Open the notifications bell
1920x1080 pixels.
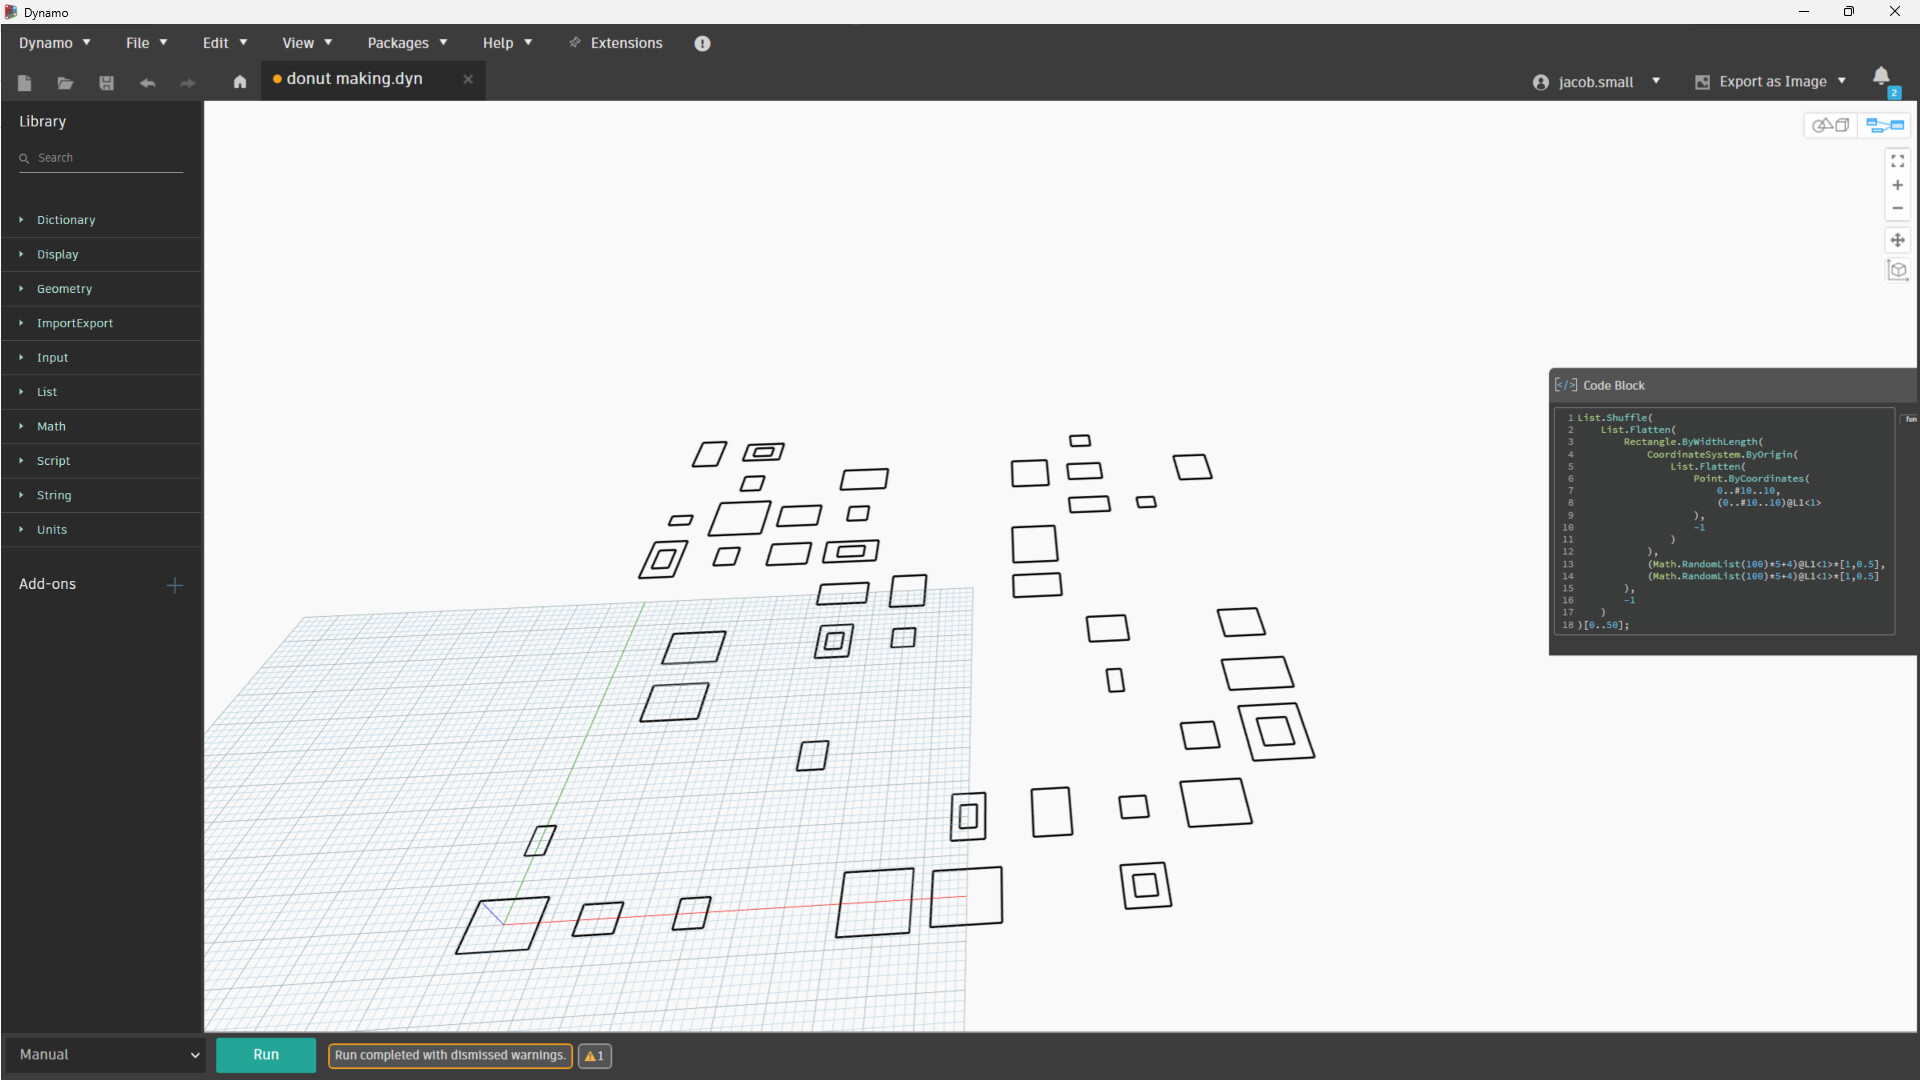[1881, 77]
